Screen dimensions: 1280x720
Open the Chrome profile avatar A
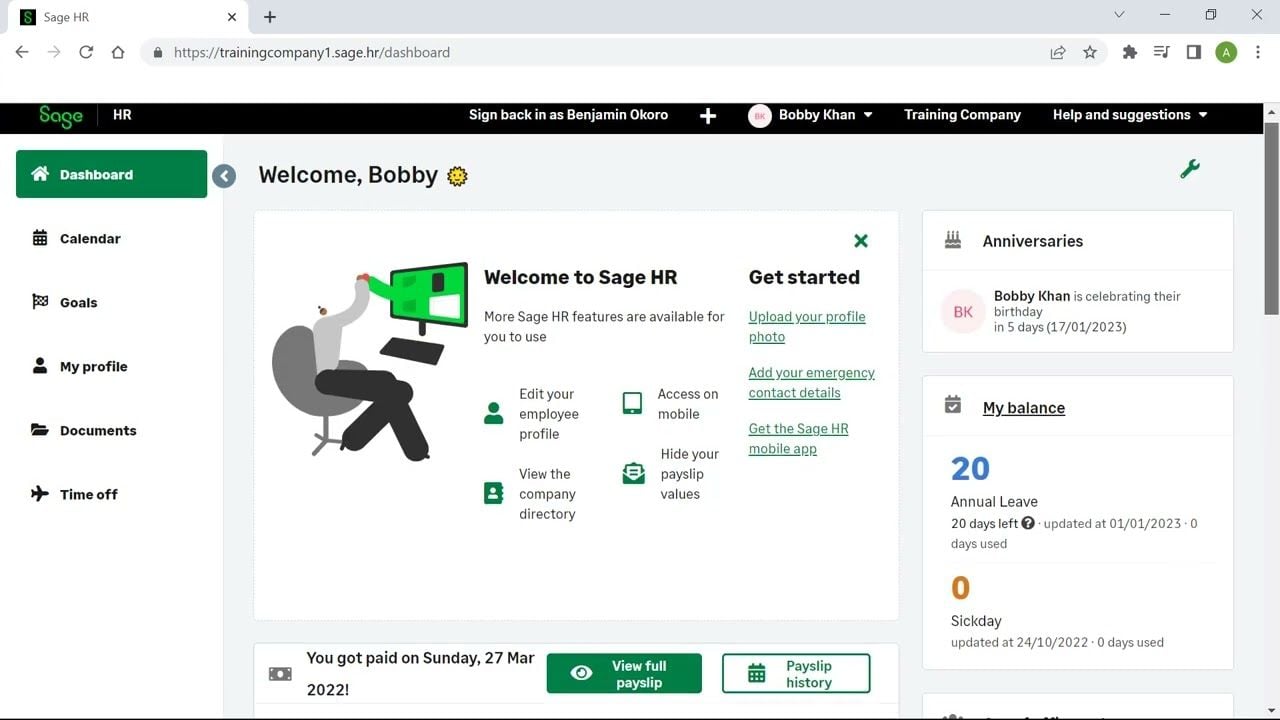(x=1226, y=52)
